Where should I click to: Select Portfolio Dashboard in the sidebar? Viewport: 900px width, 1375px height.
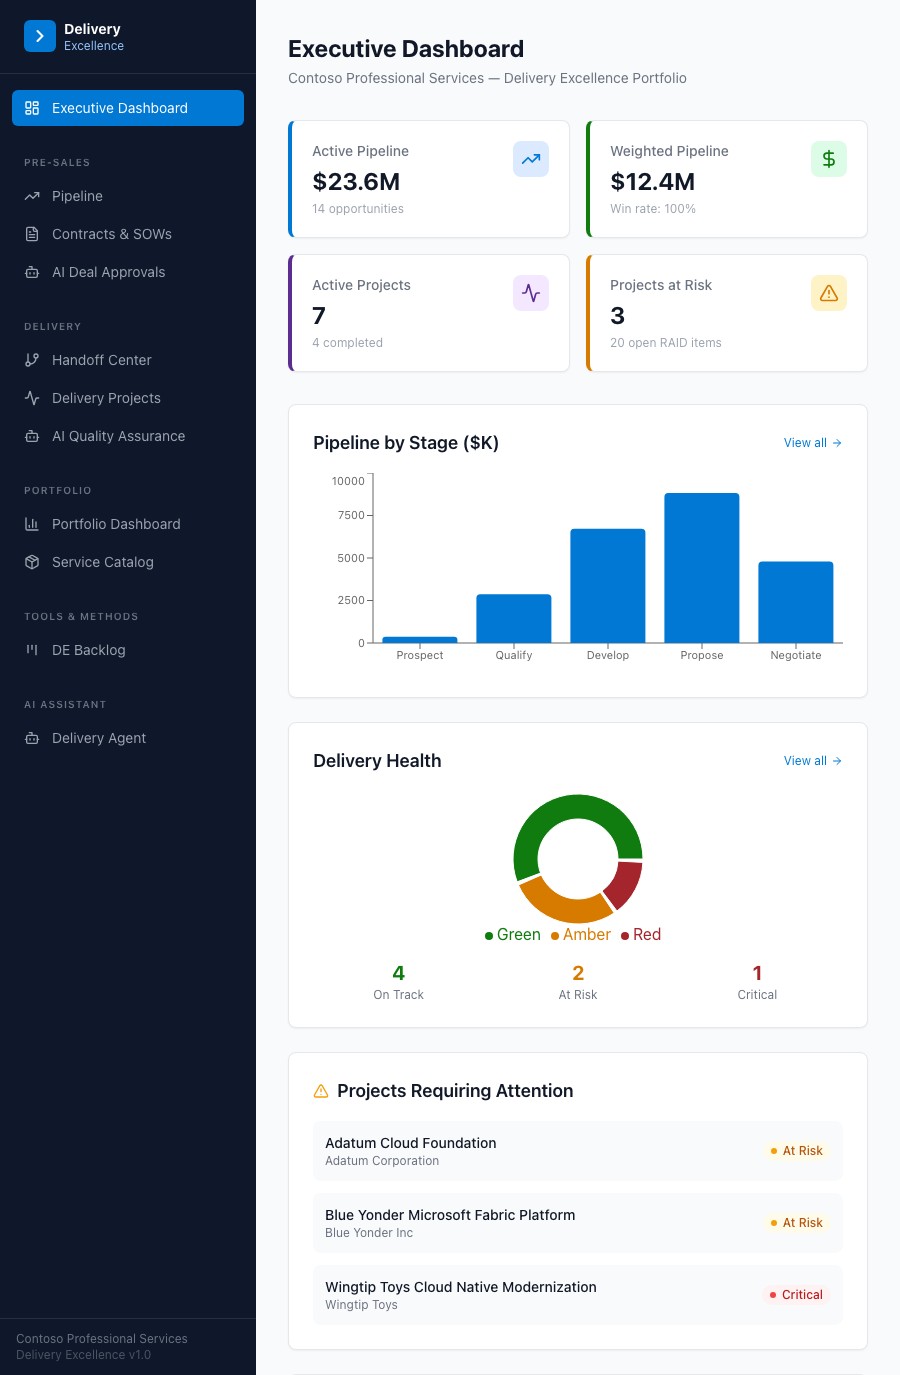[128, 524]
